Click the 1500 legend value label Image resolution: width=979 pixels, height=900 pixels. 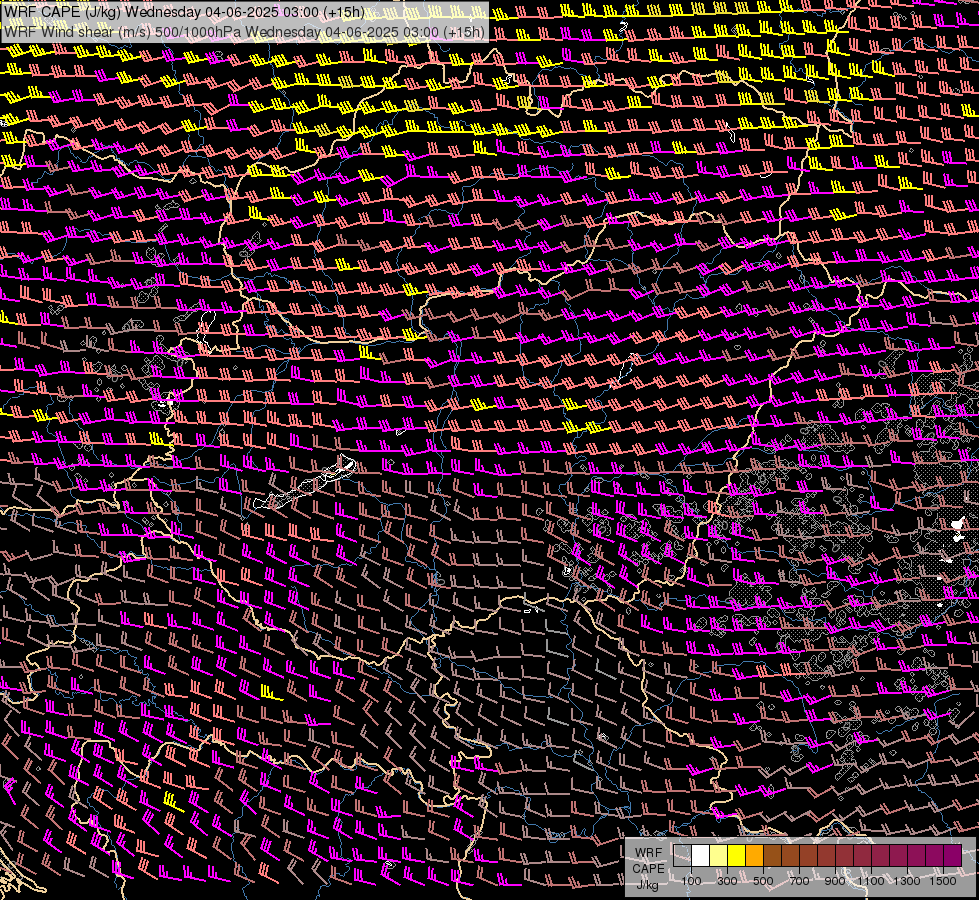[x=943, y=881]
